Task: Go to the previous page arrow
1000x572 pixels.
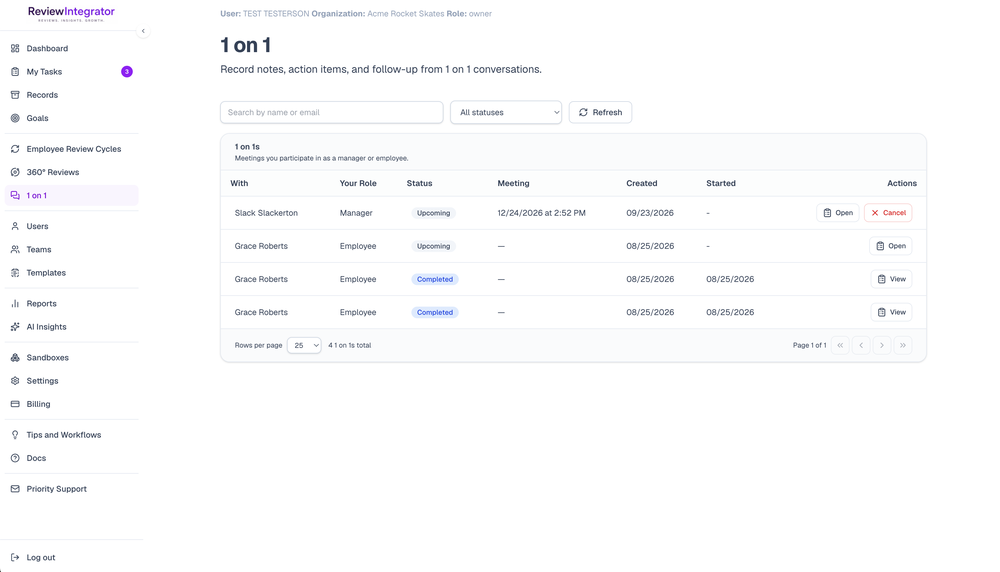Action: [x=861, y=345]
